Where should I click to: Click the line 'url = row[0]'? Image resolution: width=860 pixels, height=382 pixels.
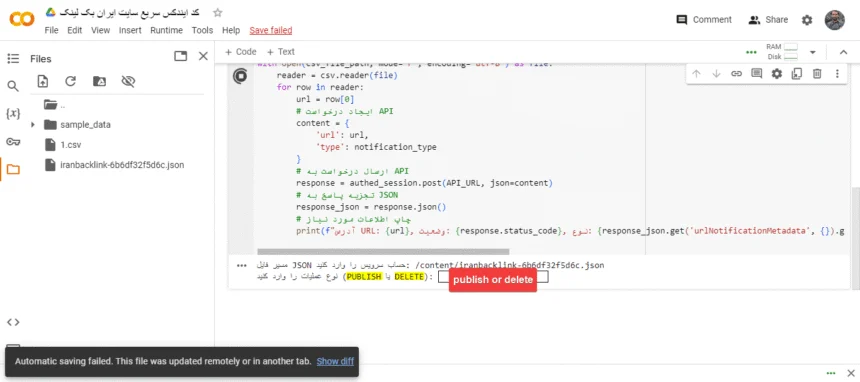coord(325,99)
